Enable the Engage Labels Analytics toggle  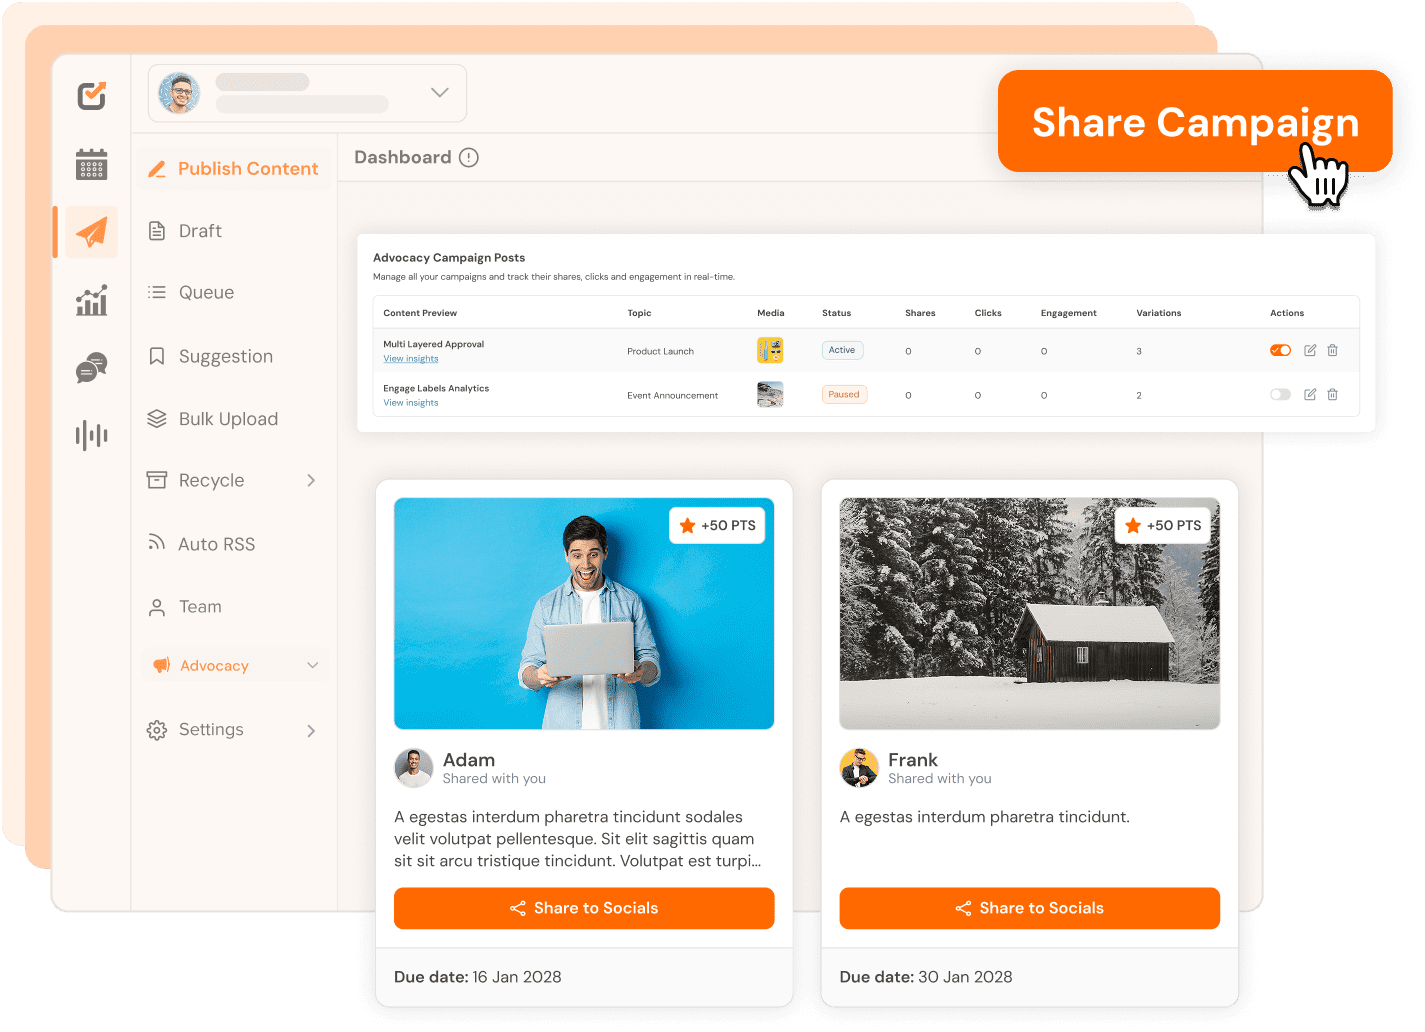coord(1280,394)
